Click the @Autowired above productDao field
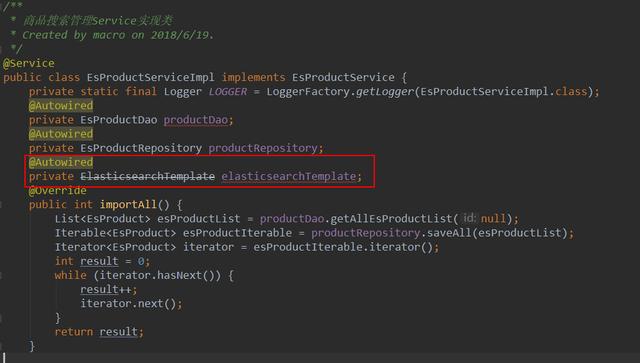 click(x=61, y=106)
